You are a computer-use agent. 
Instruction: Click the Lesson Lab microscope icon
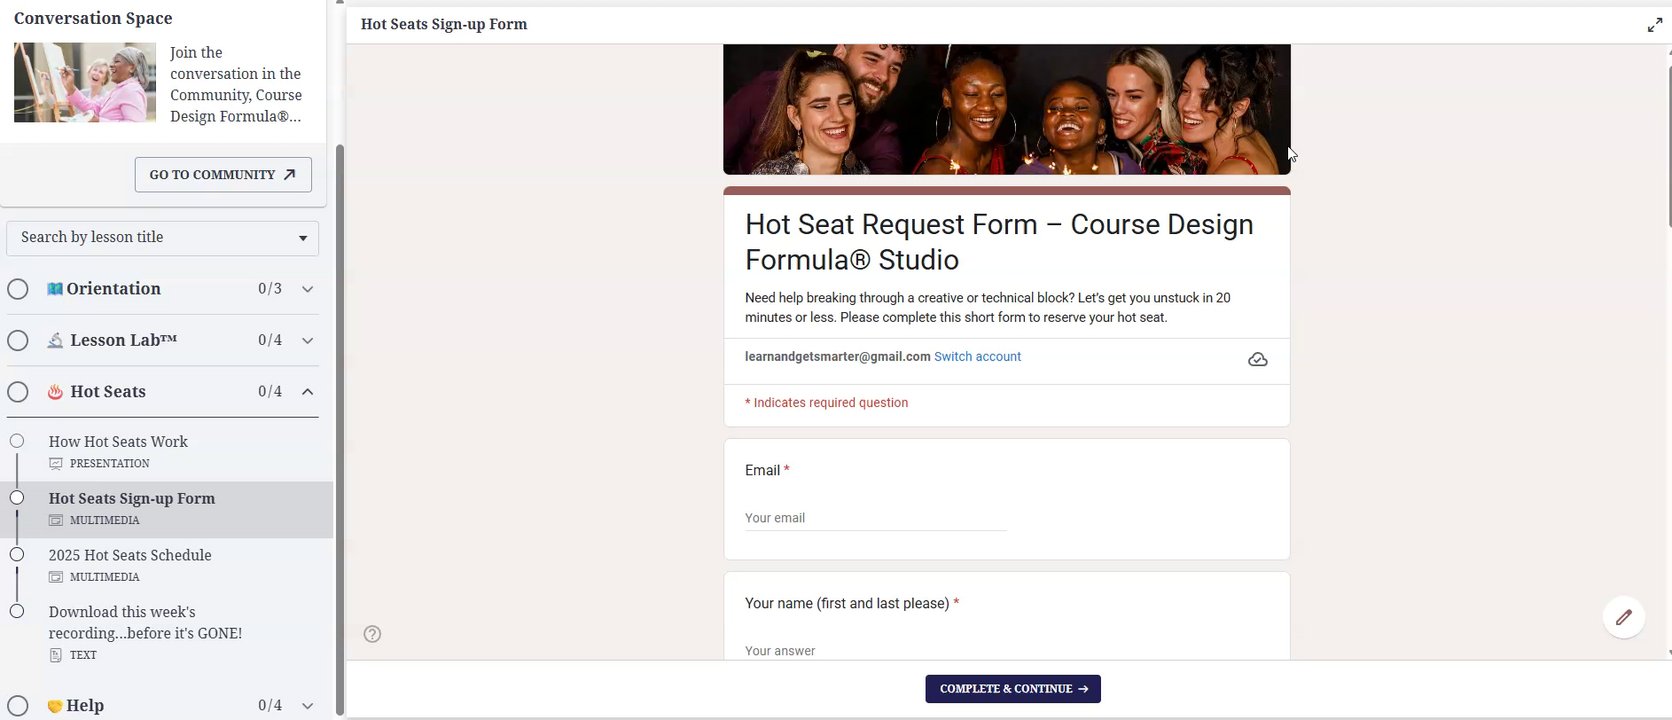coord(55,340)
